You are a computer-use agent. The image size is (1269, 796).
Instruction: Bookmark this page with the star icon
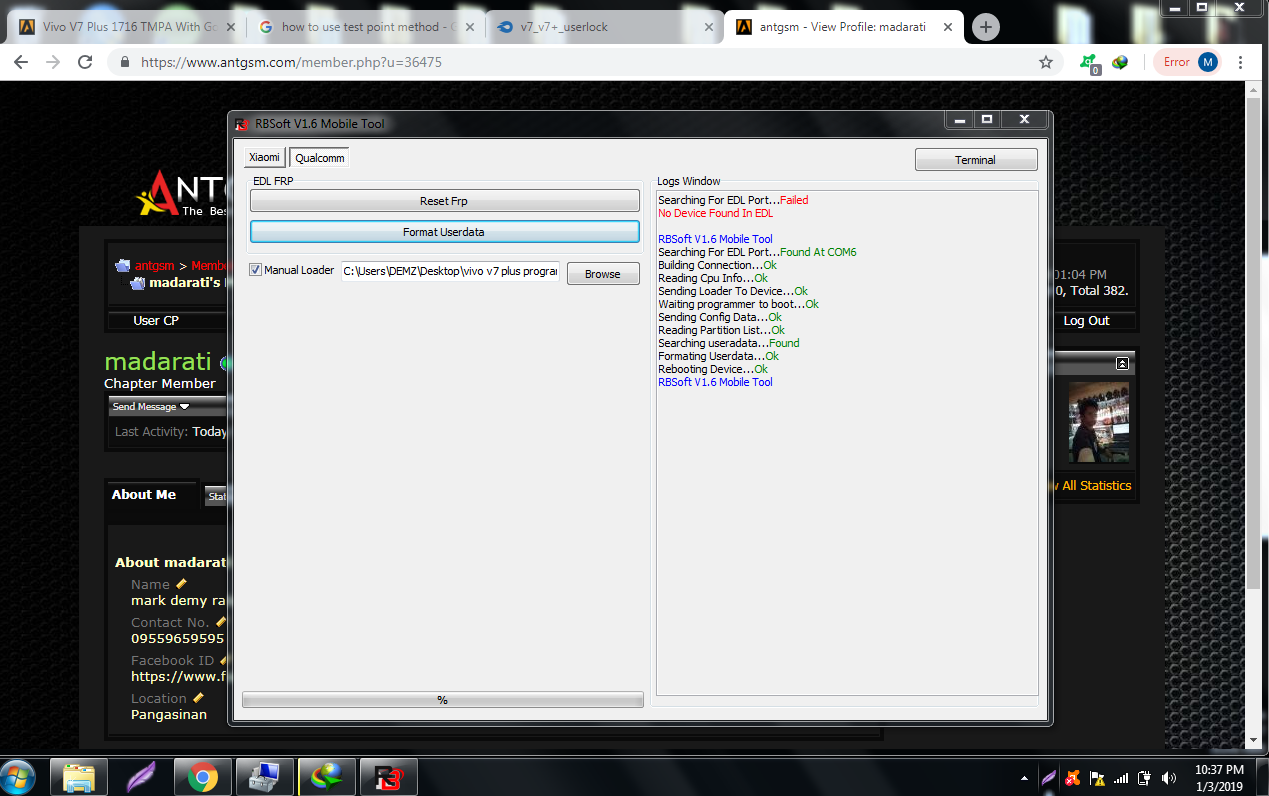[x=1046, y=62]
